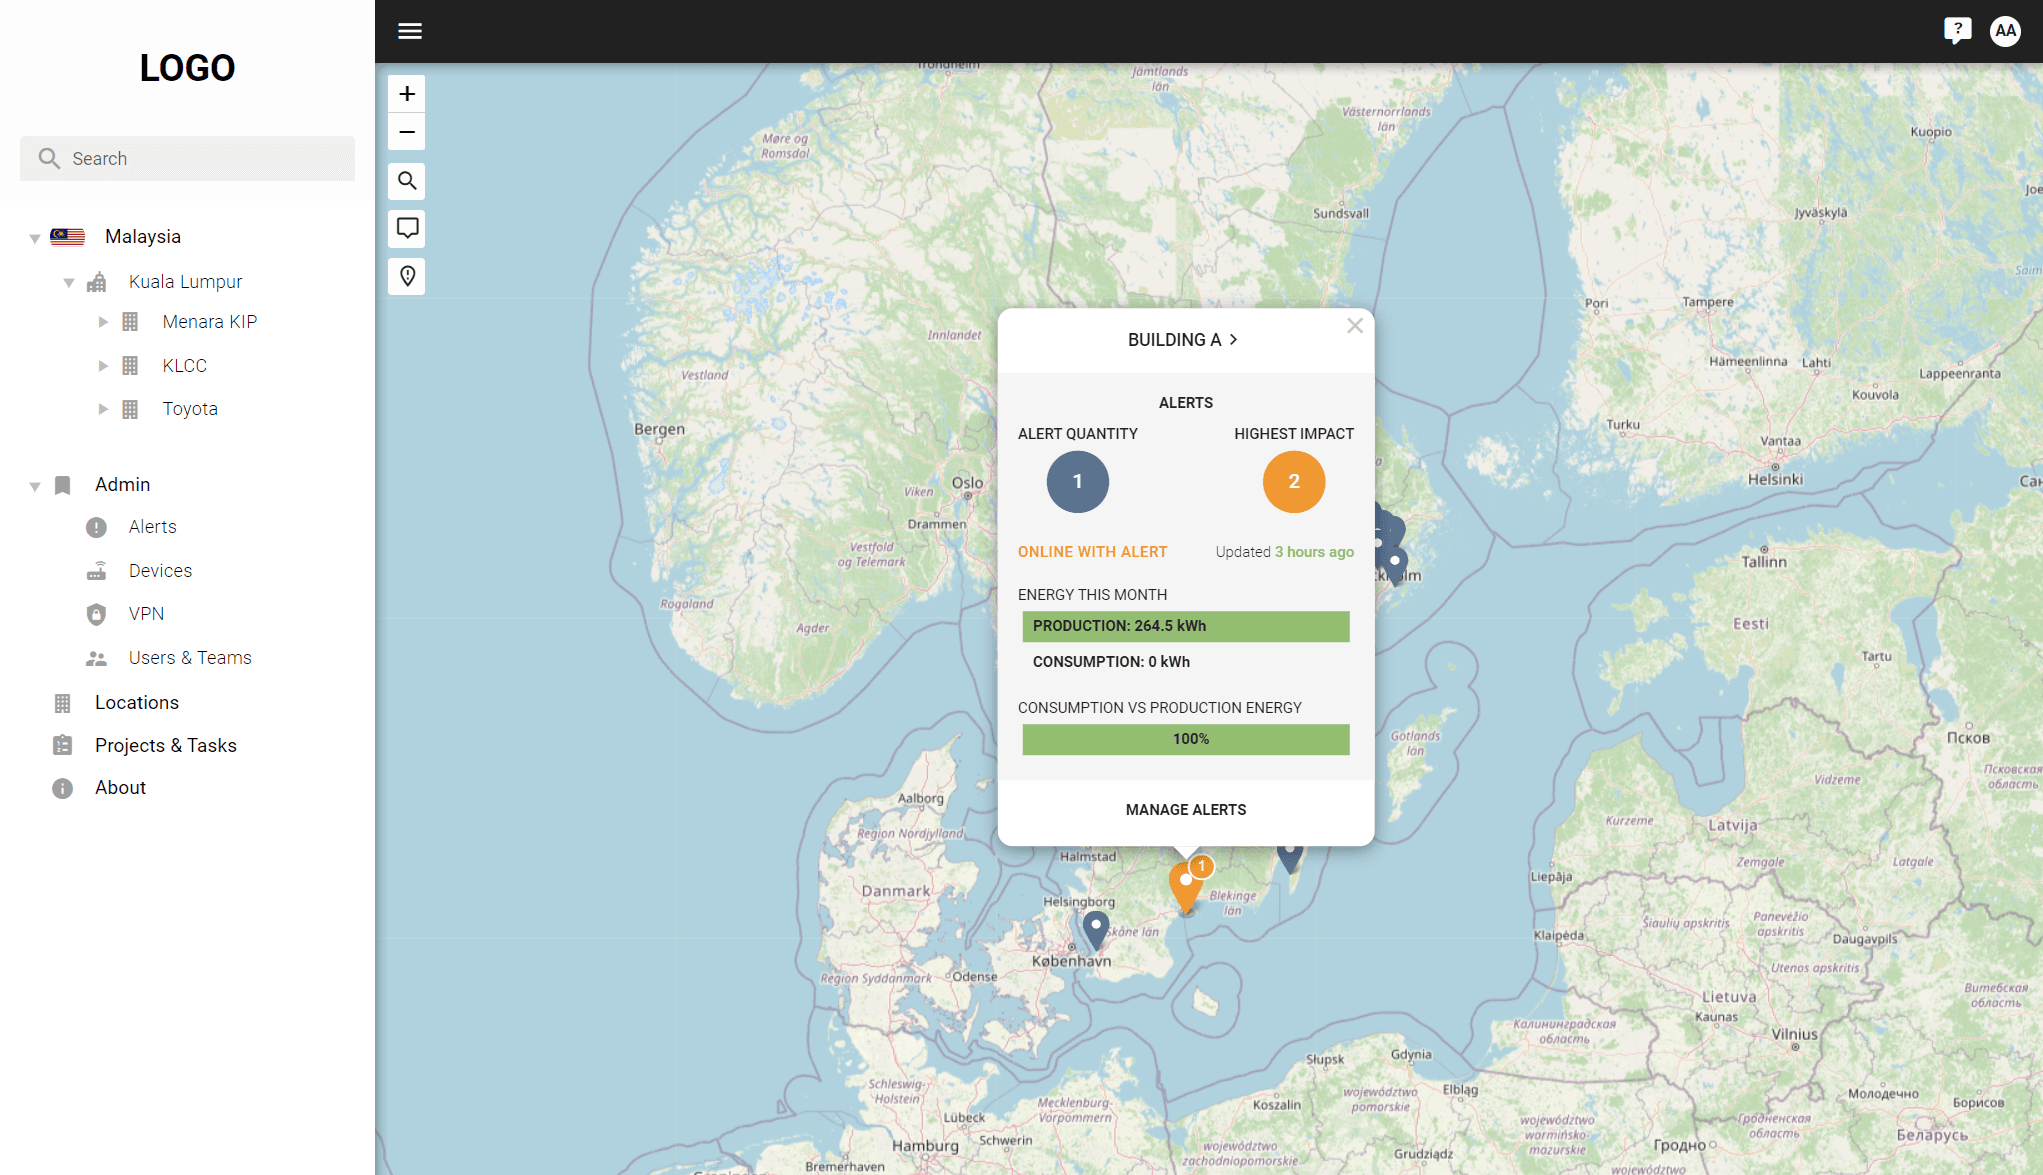
Task: Click the highest impact circle 2
Action: [1294, 482]
